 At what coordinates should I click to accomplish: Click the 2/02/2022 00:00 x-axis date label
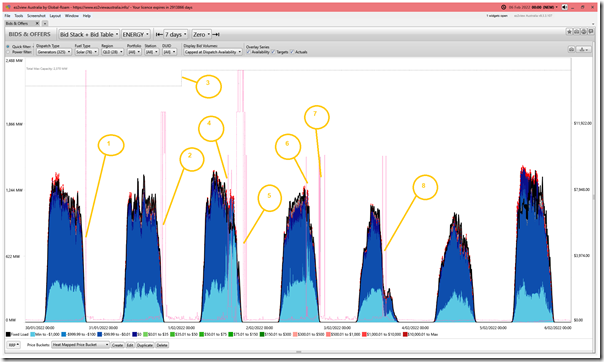point(260,328)
